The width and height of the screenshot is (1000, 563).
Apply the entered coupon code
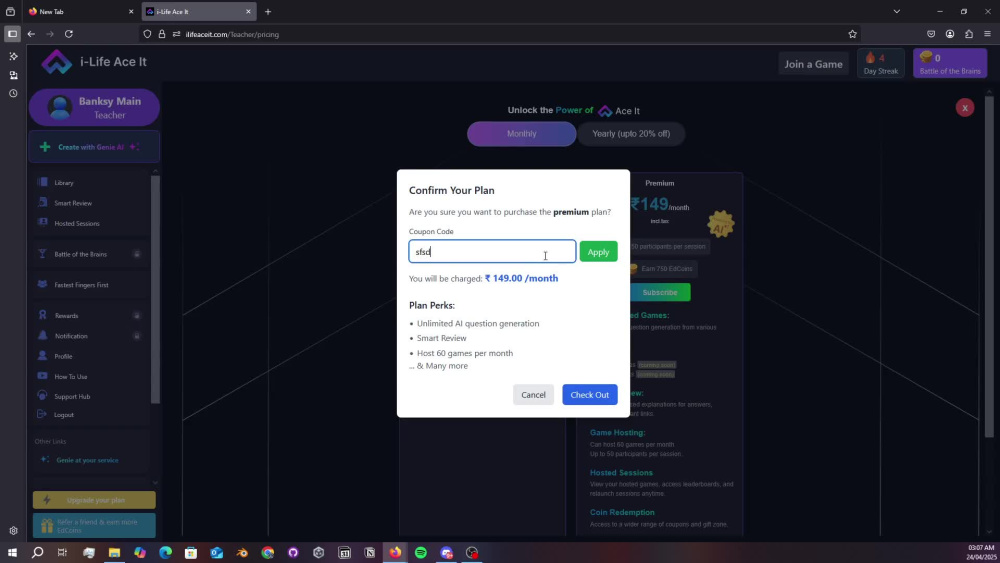(598, 252)
